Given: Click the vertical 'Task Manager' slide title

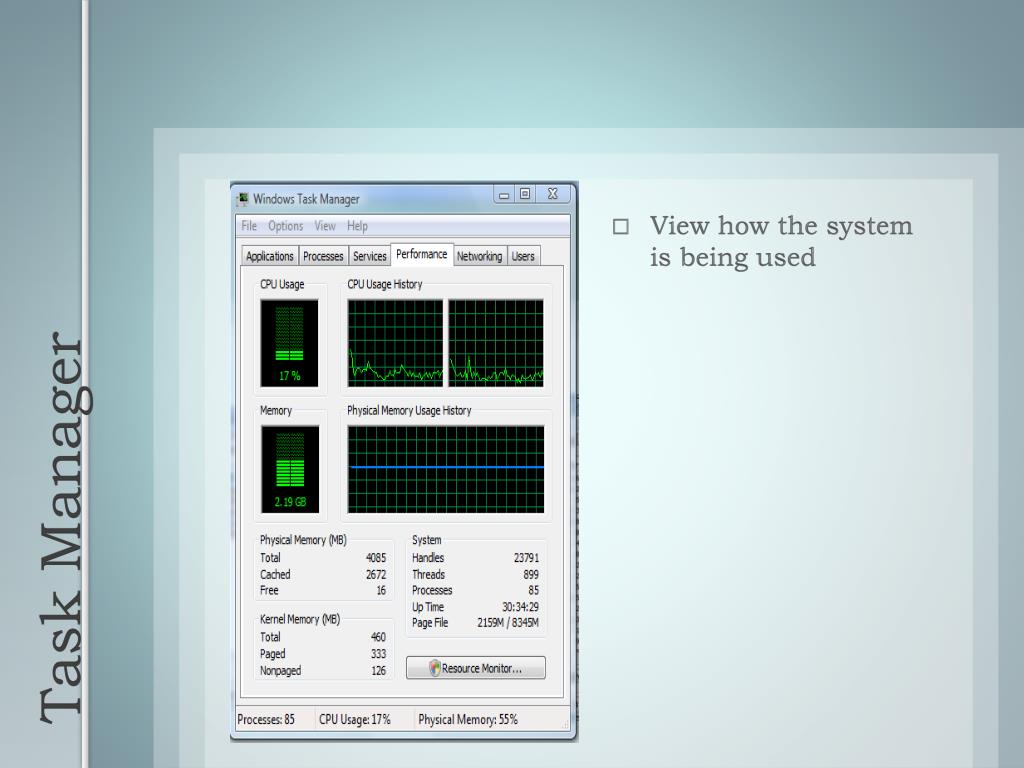Looking at the screenshot, I should (x=65, y=528).
